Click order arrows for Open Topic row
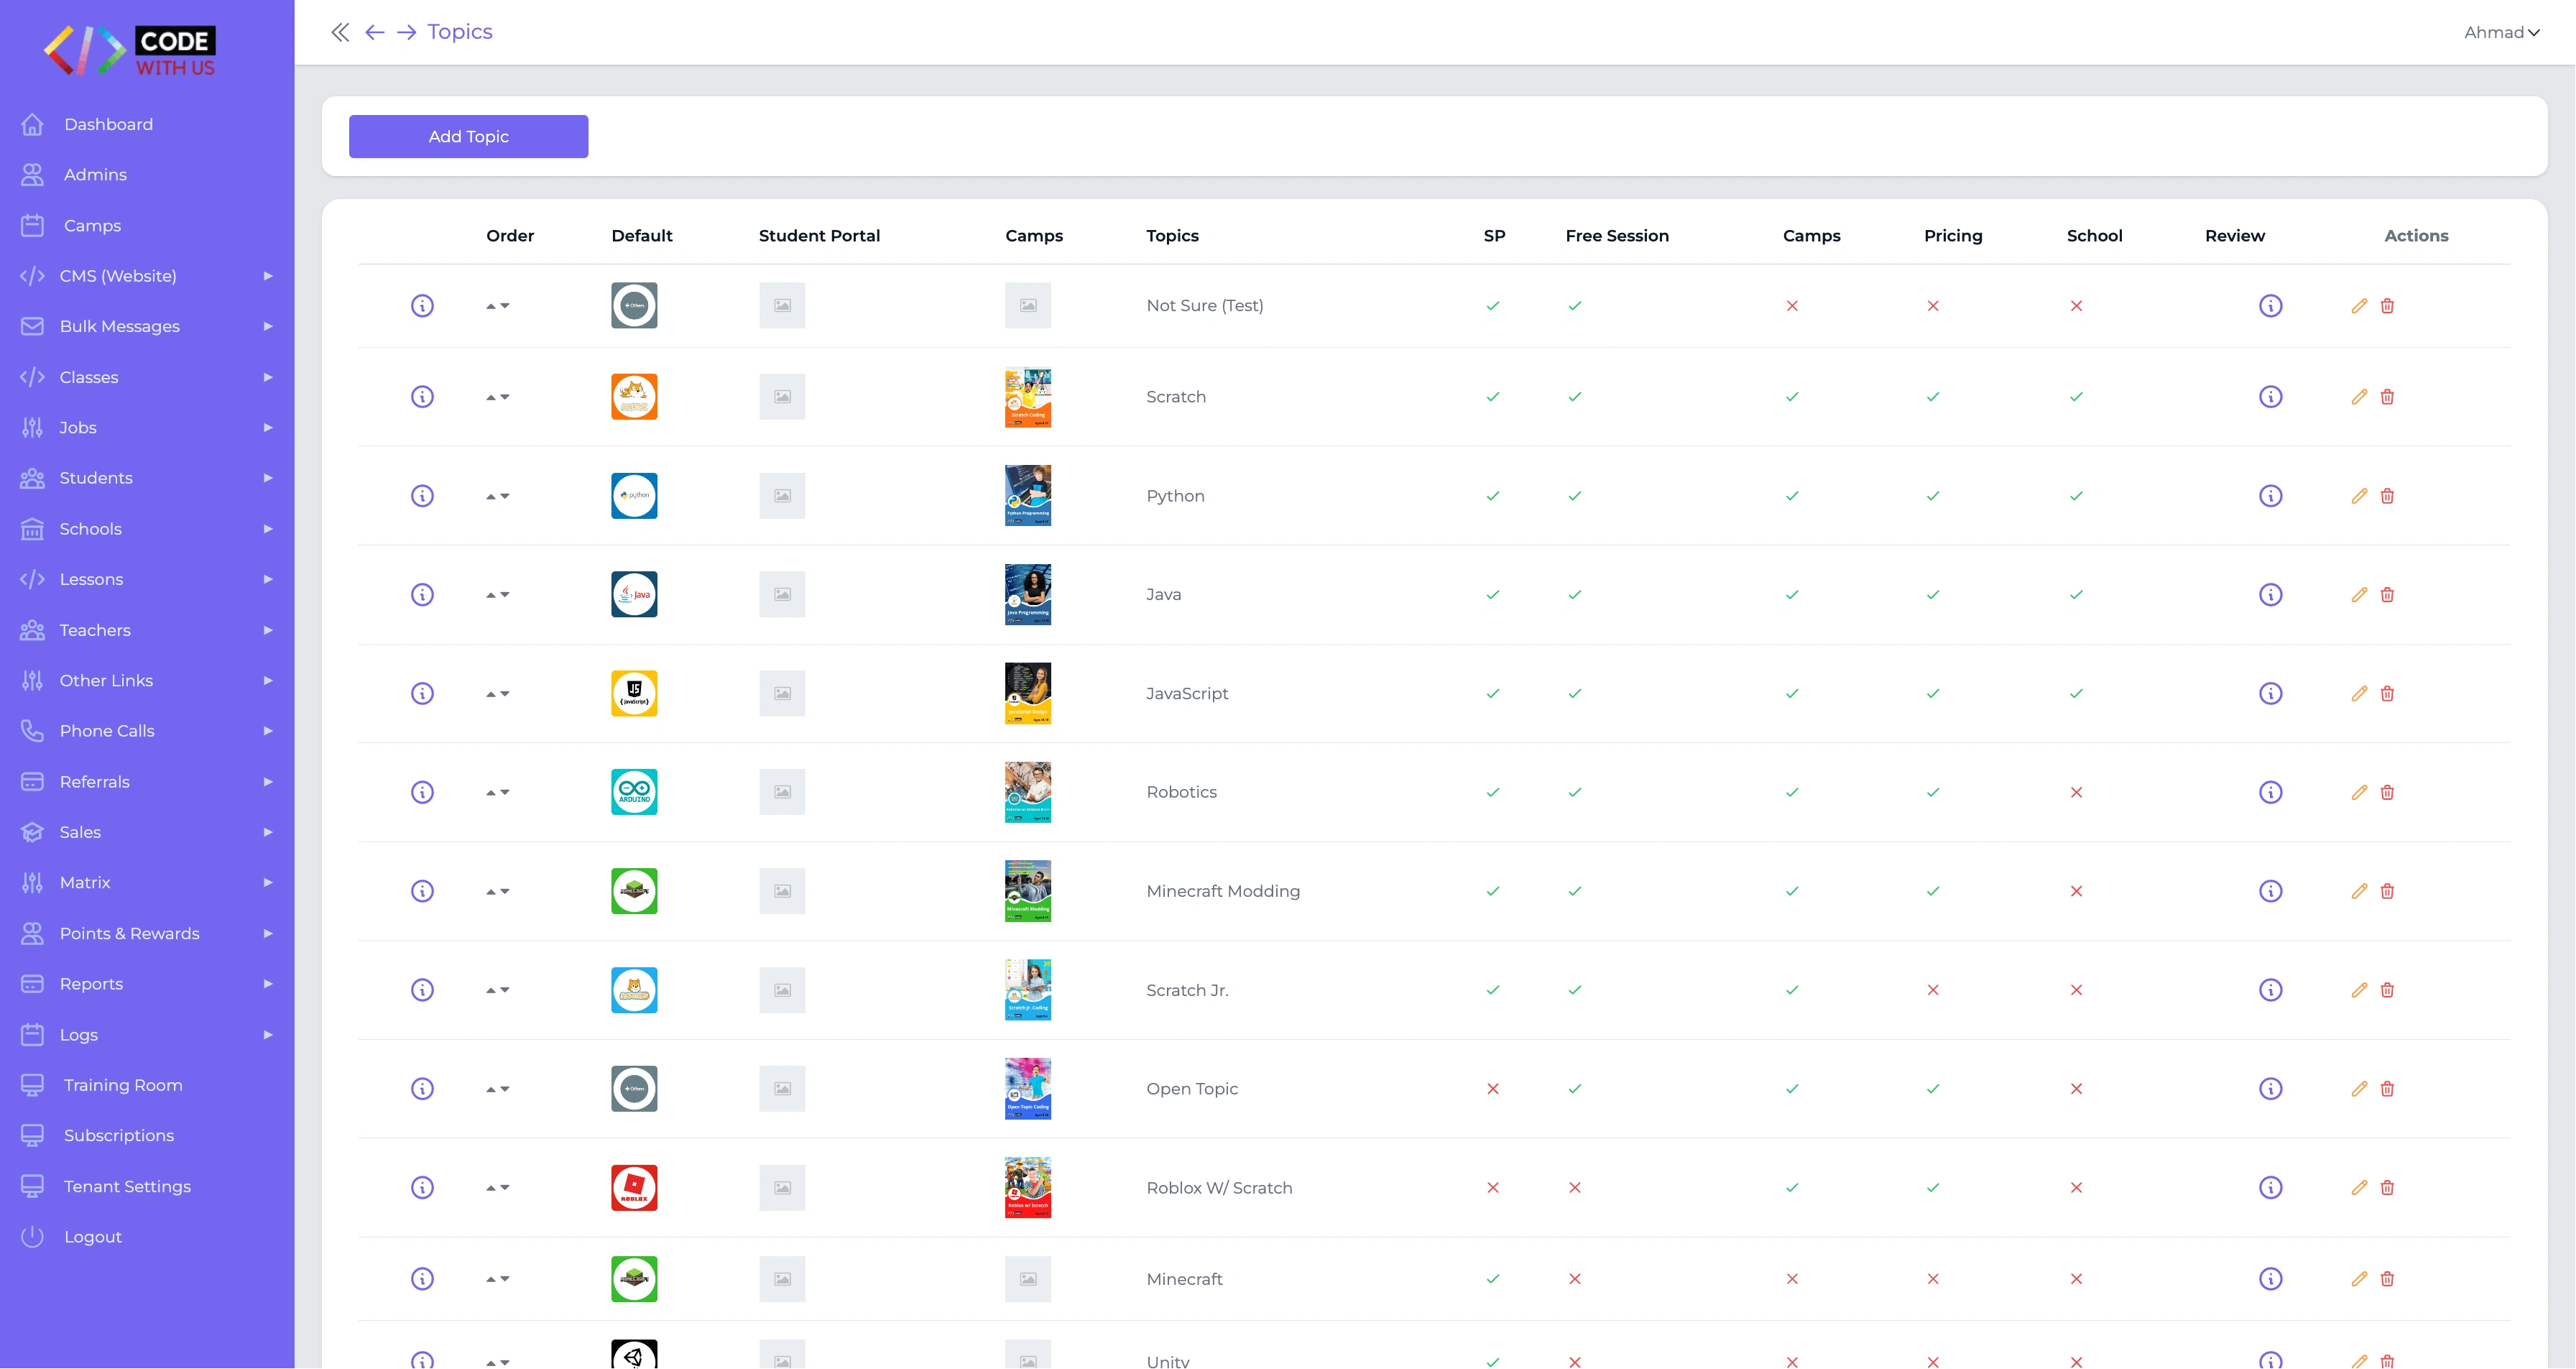 pyautogui.click(x=497, y=1089)
